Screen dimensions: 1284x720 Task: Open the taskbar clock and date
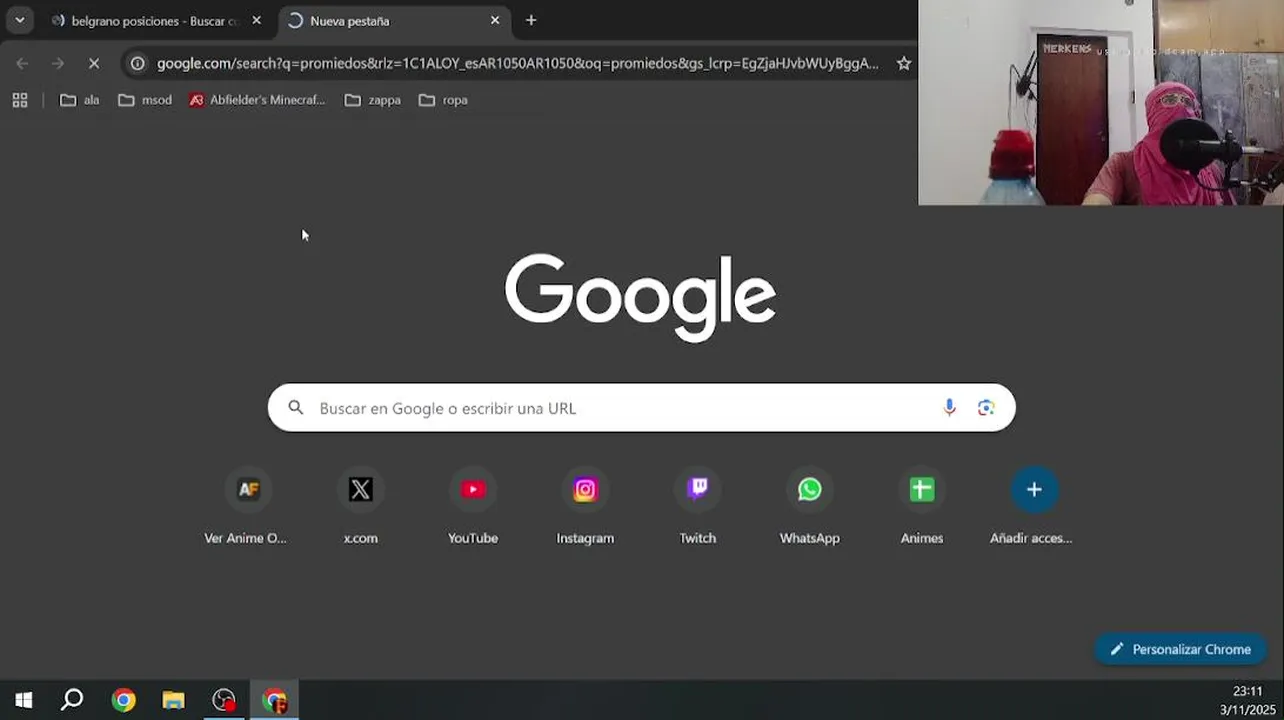1246,700
